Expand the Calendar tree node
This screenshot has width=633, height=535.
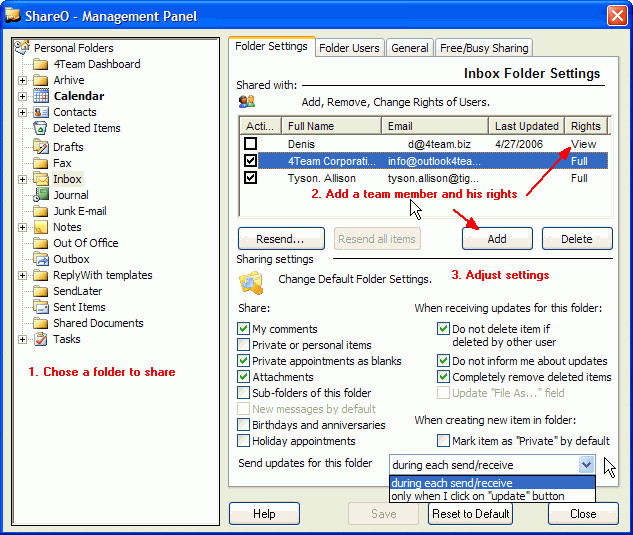tap(23, 97)
